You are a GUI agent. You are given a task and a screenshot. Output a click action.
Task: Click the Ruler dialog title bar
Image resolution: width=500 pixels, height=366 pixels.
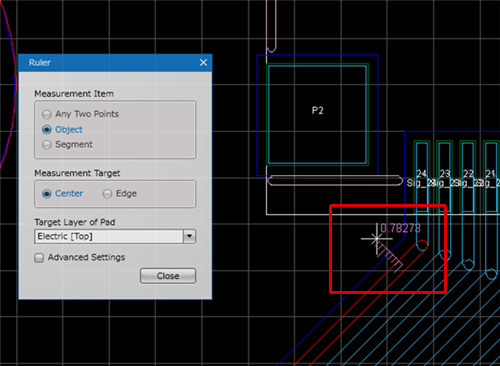pos(115,63)
